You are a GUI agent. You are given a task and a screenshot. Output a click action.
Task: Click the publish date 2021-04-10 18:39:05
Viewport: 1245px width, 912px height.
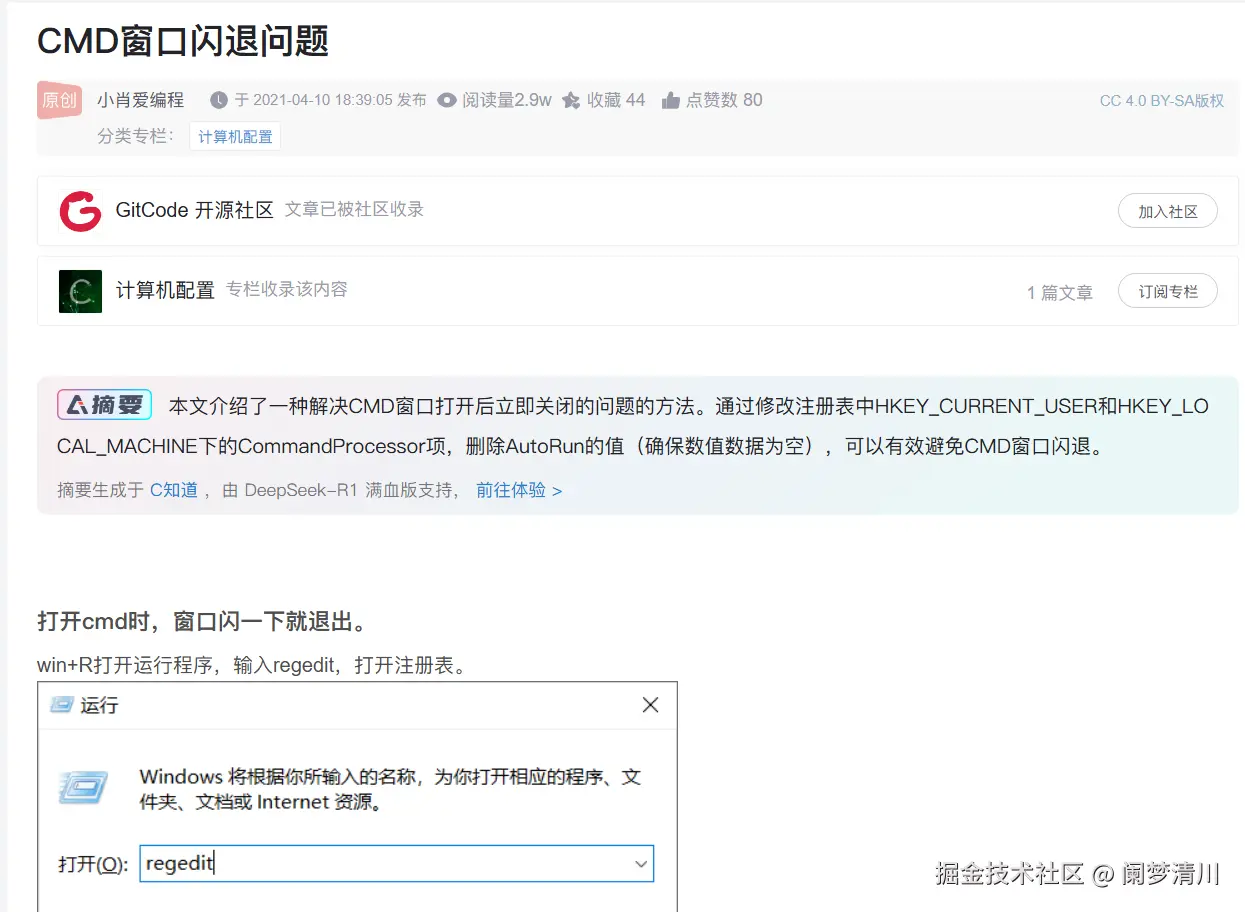click(323, 100)
